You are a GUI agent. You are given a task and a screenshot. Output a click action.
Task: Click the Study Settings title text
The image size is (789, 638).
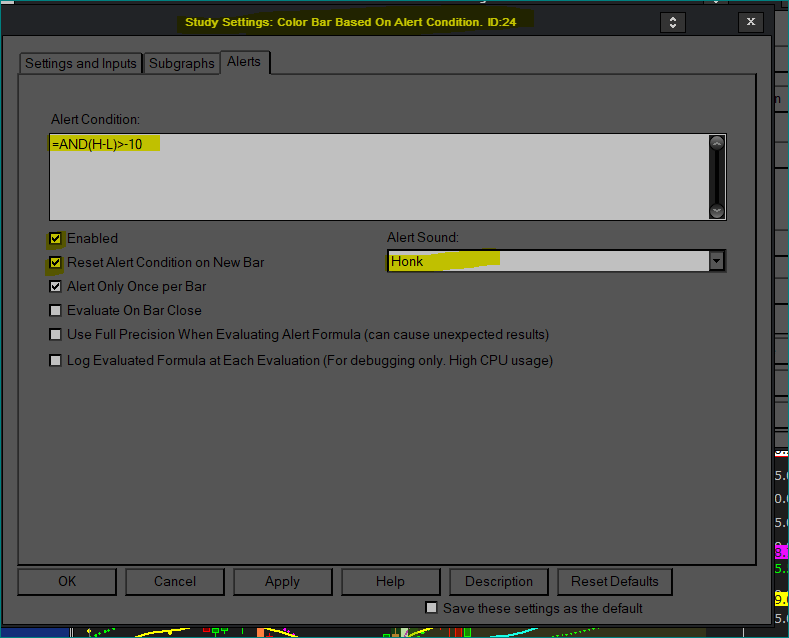click(x=351, y=22)
